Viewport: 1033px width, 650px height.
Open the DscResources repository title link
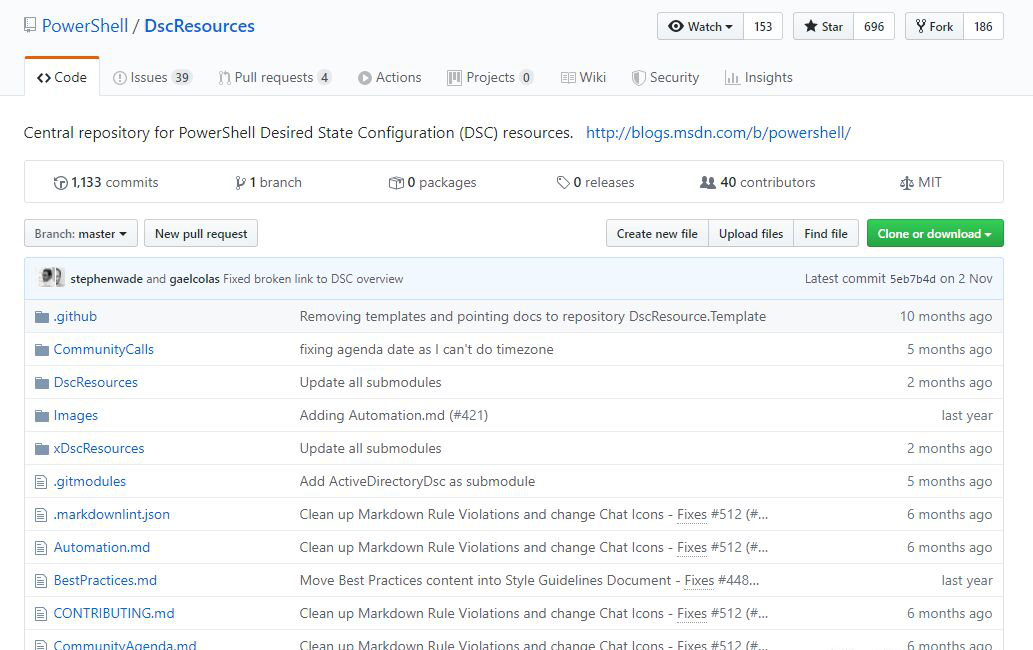click(200, 26)
